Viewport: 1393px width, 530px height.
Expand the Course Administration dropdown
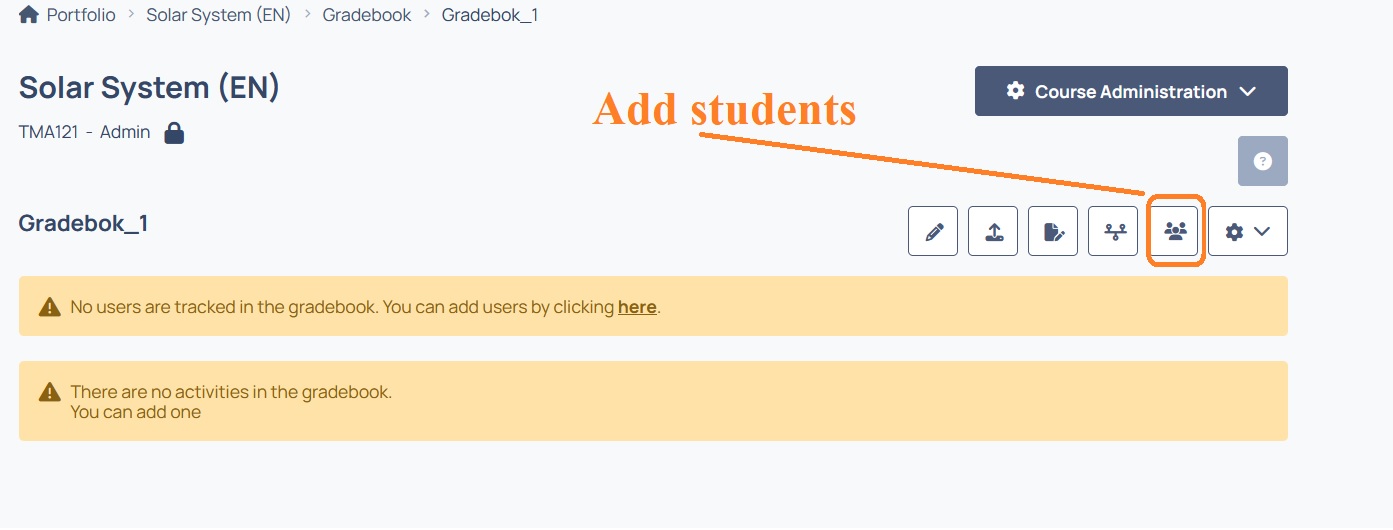pyautogui.click(x=1131, y=91)
